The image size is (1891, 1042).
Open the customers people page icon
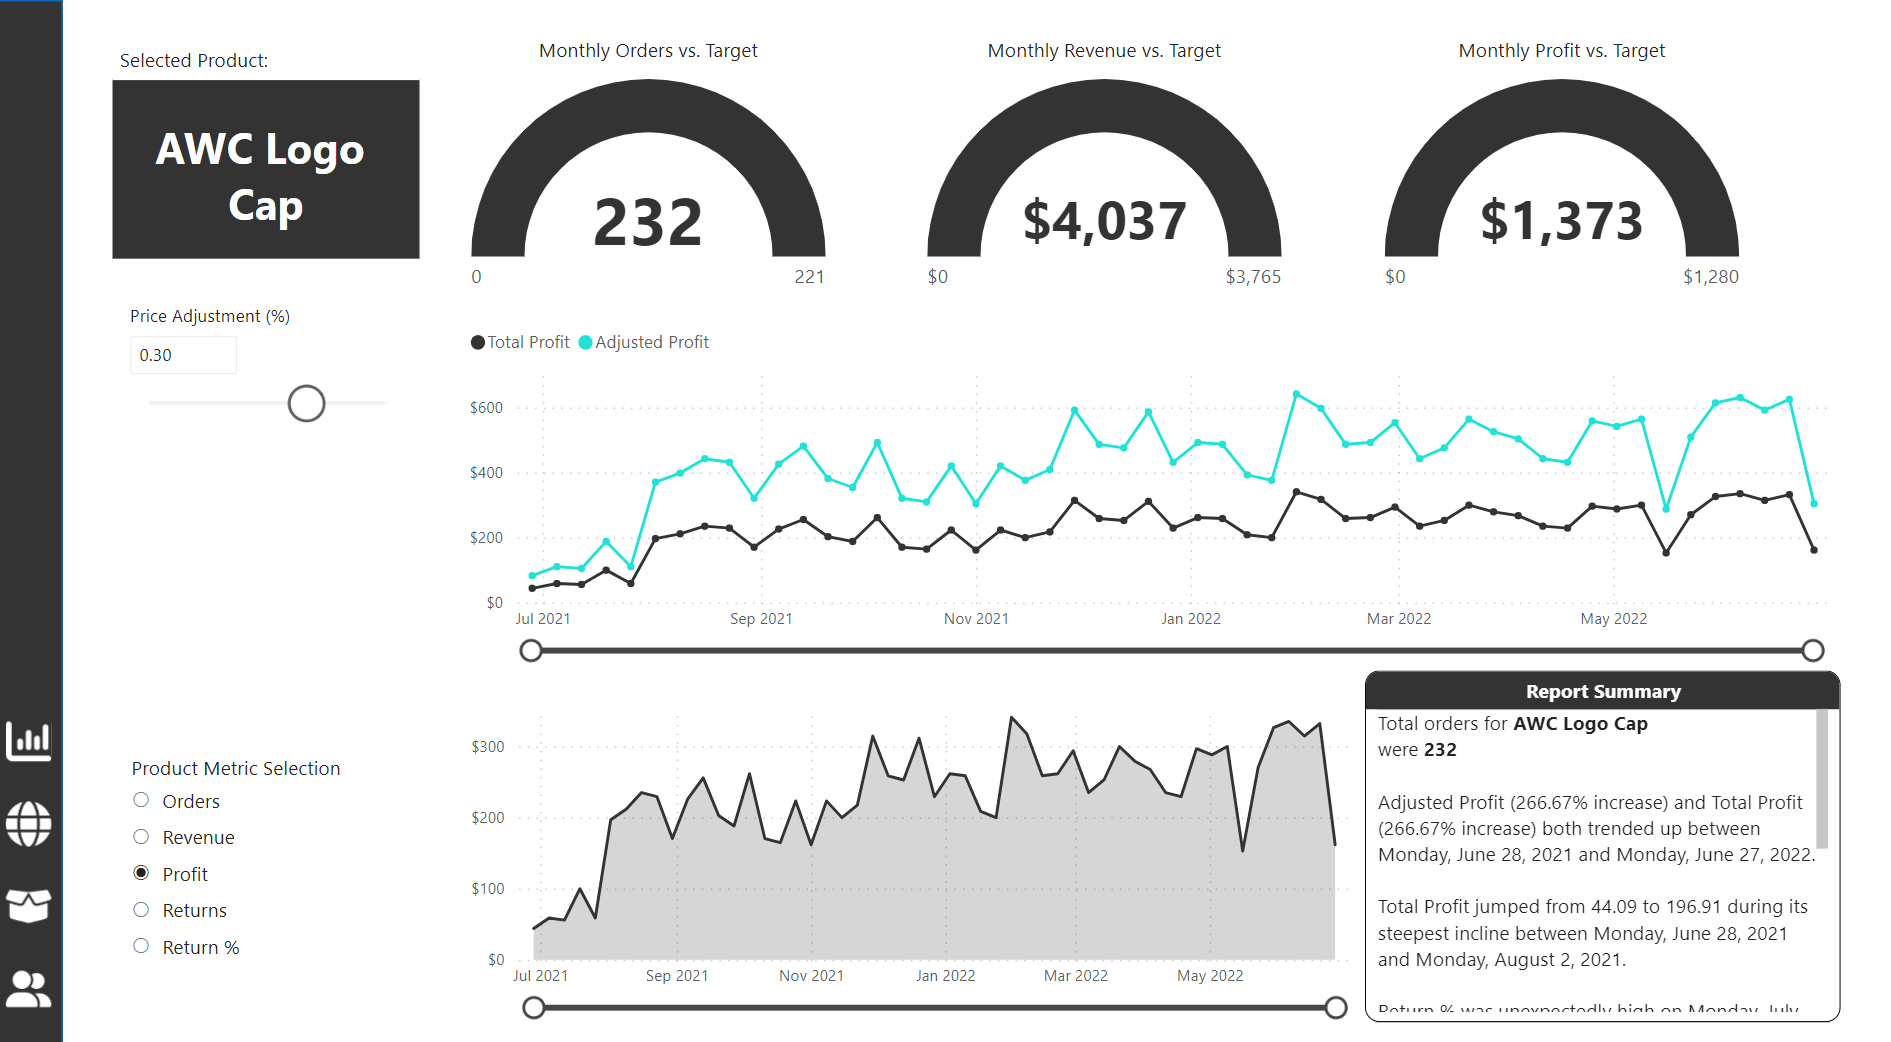click(28, 989)
